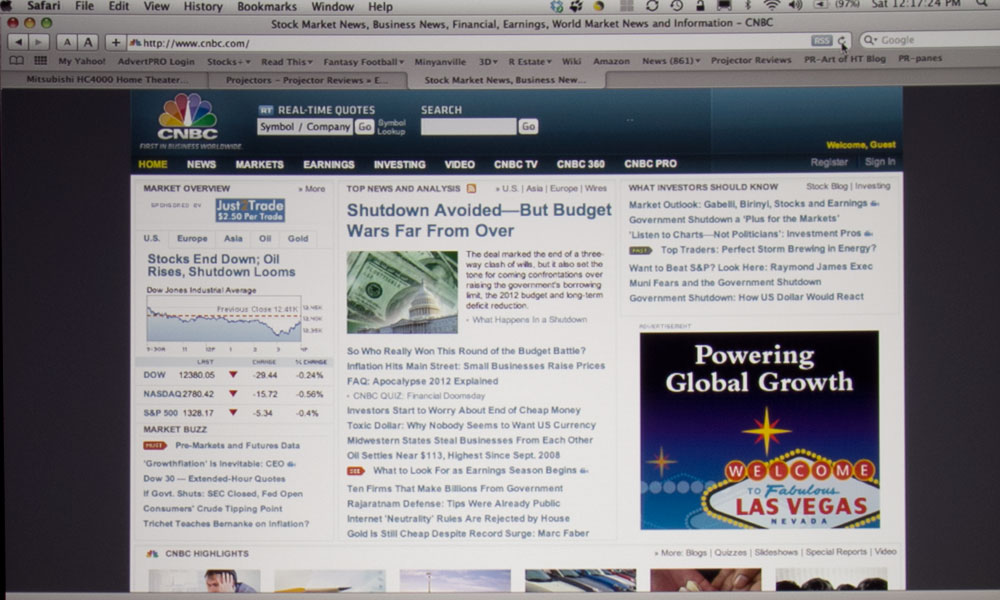Select the MARKETS navigation item
The image size is (1000, 600).
pos(260,165)
